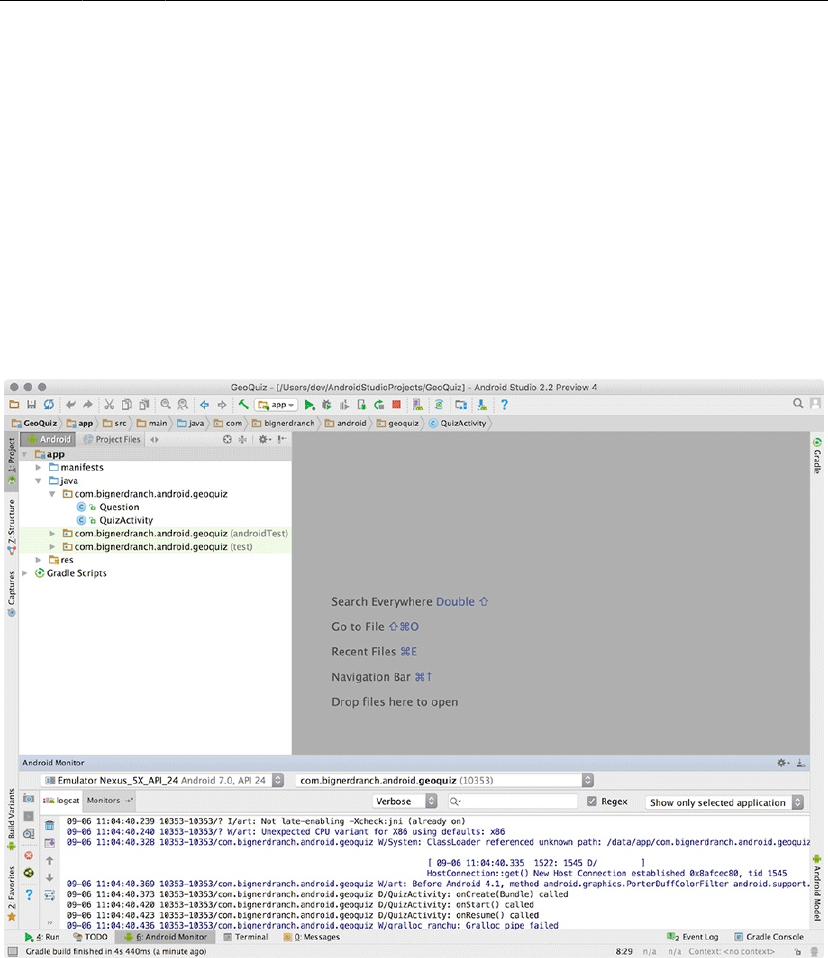Expand the res folder
This screenshot has width=828, height=958.
point(38,560)
